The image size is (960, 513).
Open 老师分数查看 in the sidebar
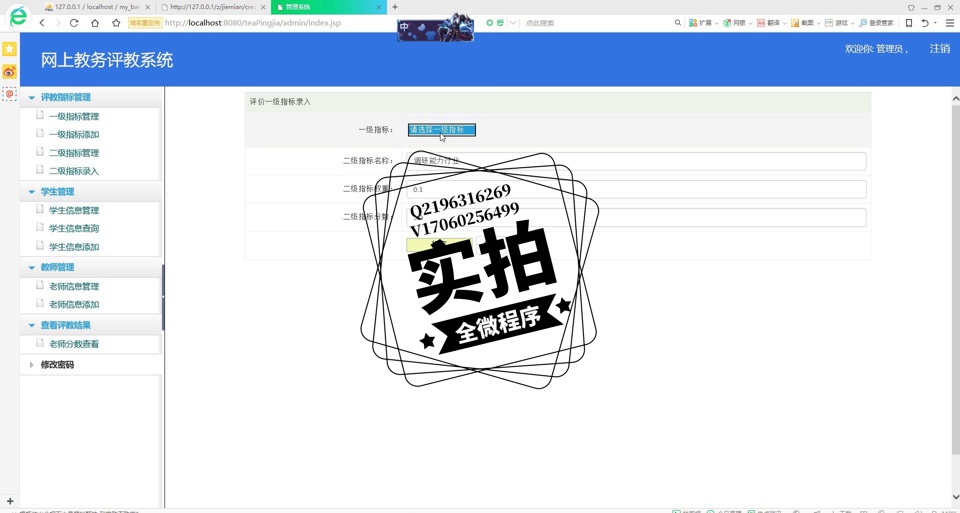click(x=74, y=344)
